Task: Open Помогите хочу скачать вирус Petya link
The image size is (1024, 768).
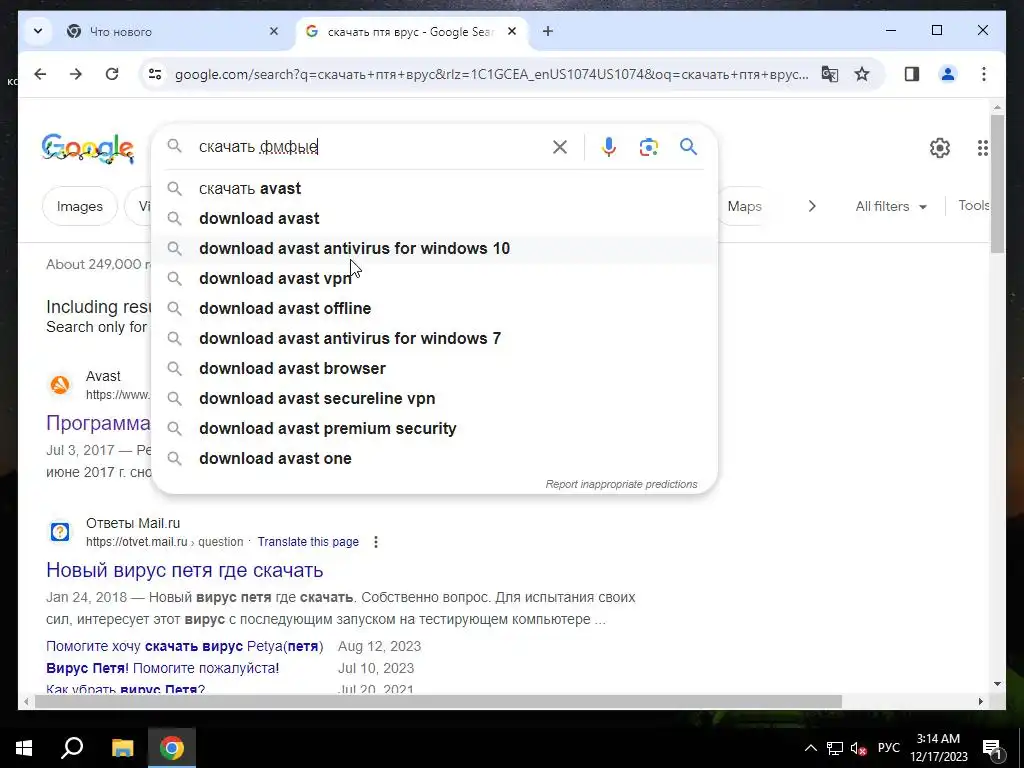Action: coord(185,647)
